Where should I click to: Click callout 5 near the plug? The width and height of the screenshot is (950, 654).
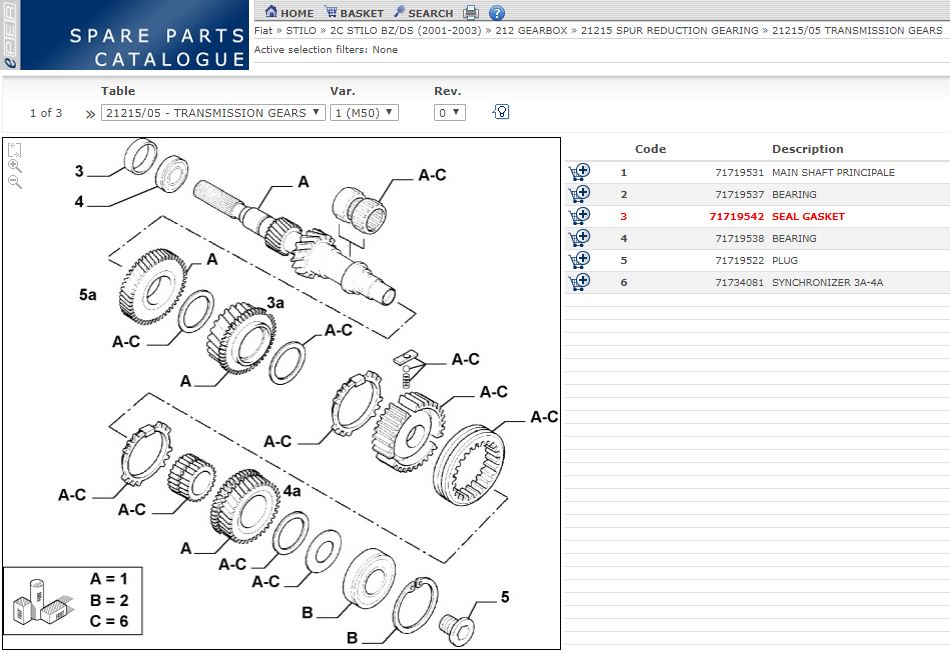505,597
